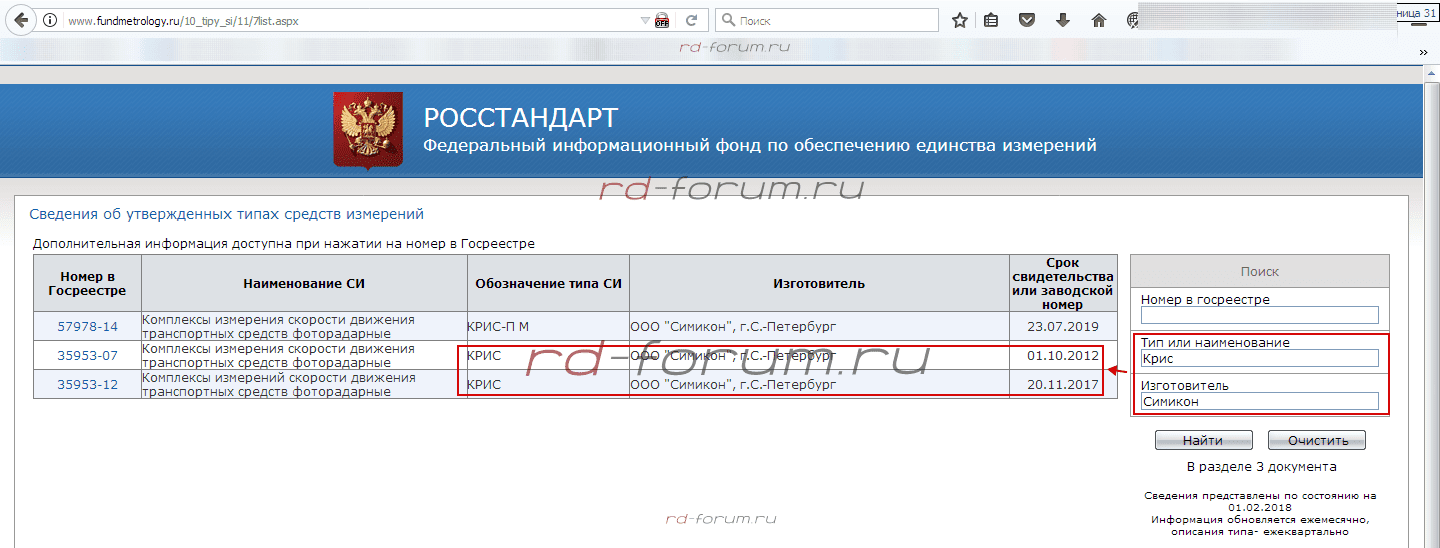
Task: Focus the Тип или наименование field
Action: pos(1259,358)
